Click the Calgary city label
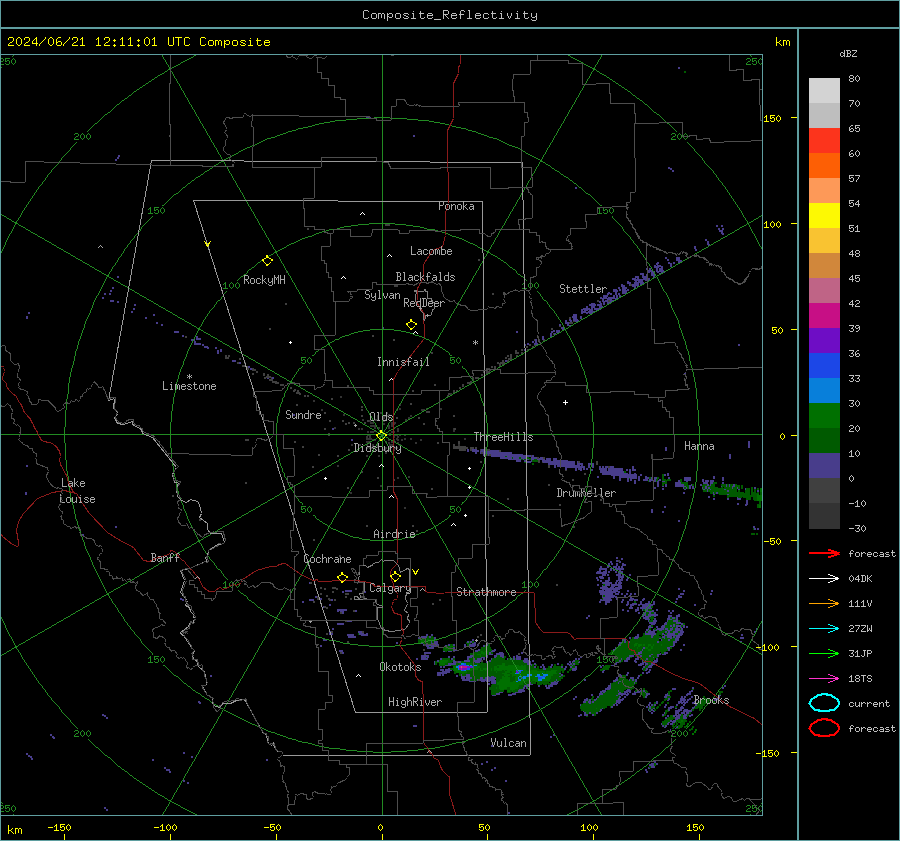The height and width of the screenshot is (841, 900). pyautogui.click(x=390, y=588)
